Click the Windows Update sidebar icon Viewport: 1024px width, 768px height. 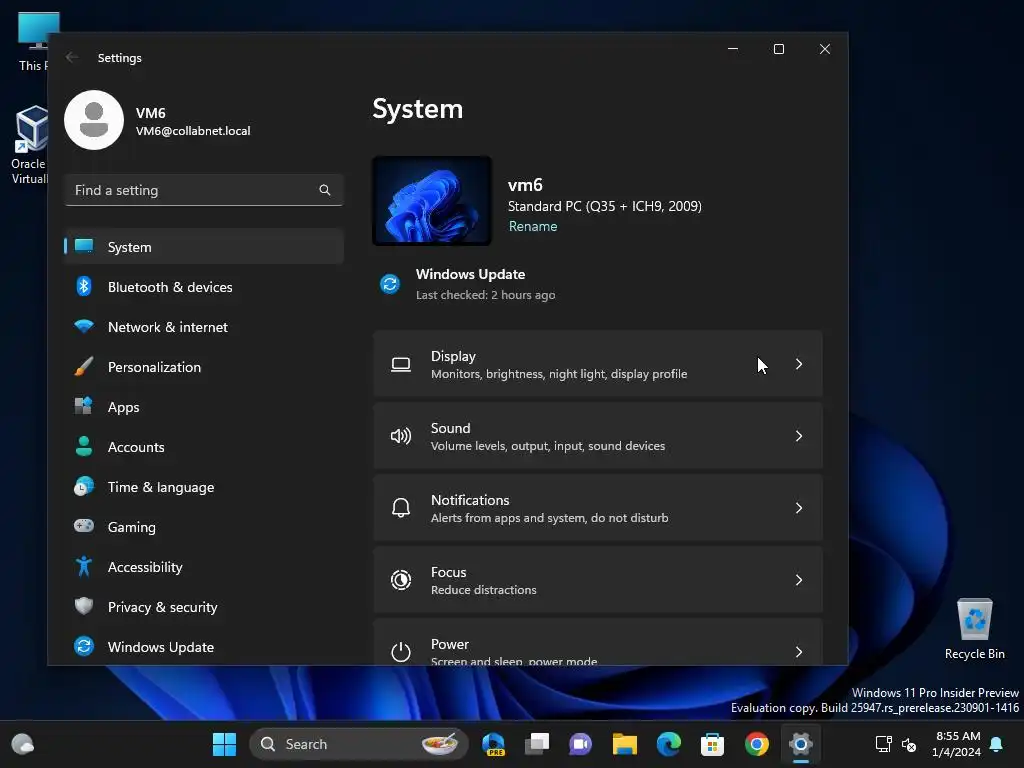84,646
